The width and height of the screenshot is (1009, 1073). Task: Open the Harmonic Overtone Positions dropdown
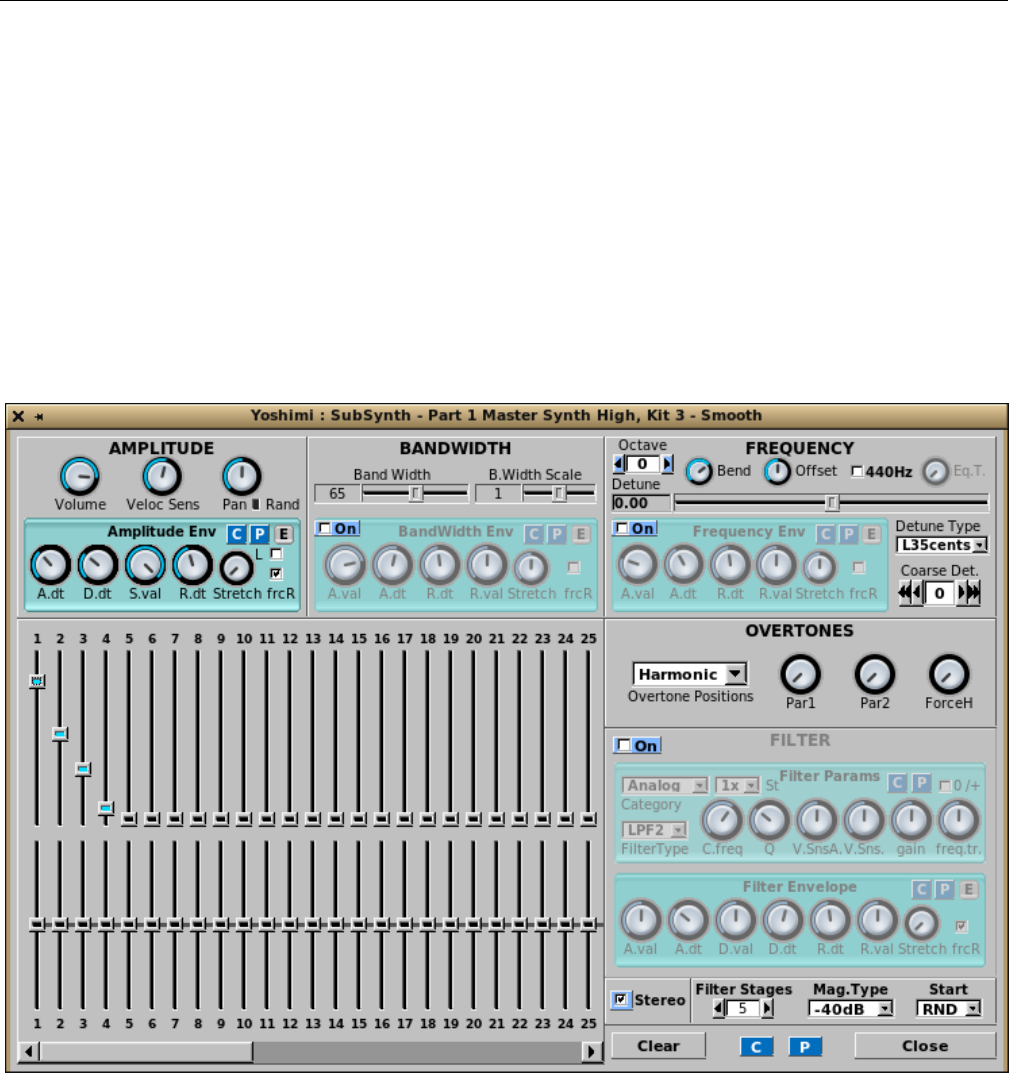tap(690, 674)
